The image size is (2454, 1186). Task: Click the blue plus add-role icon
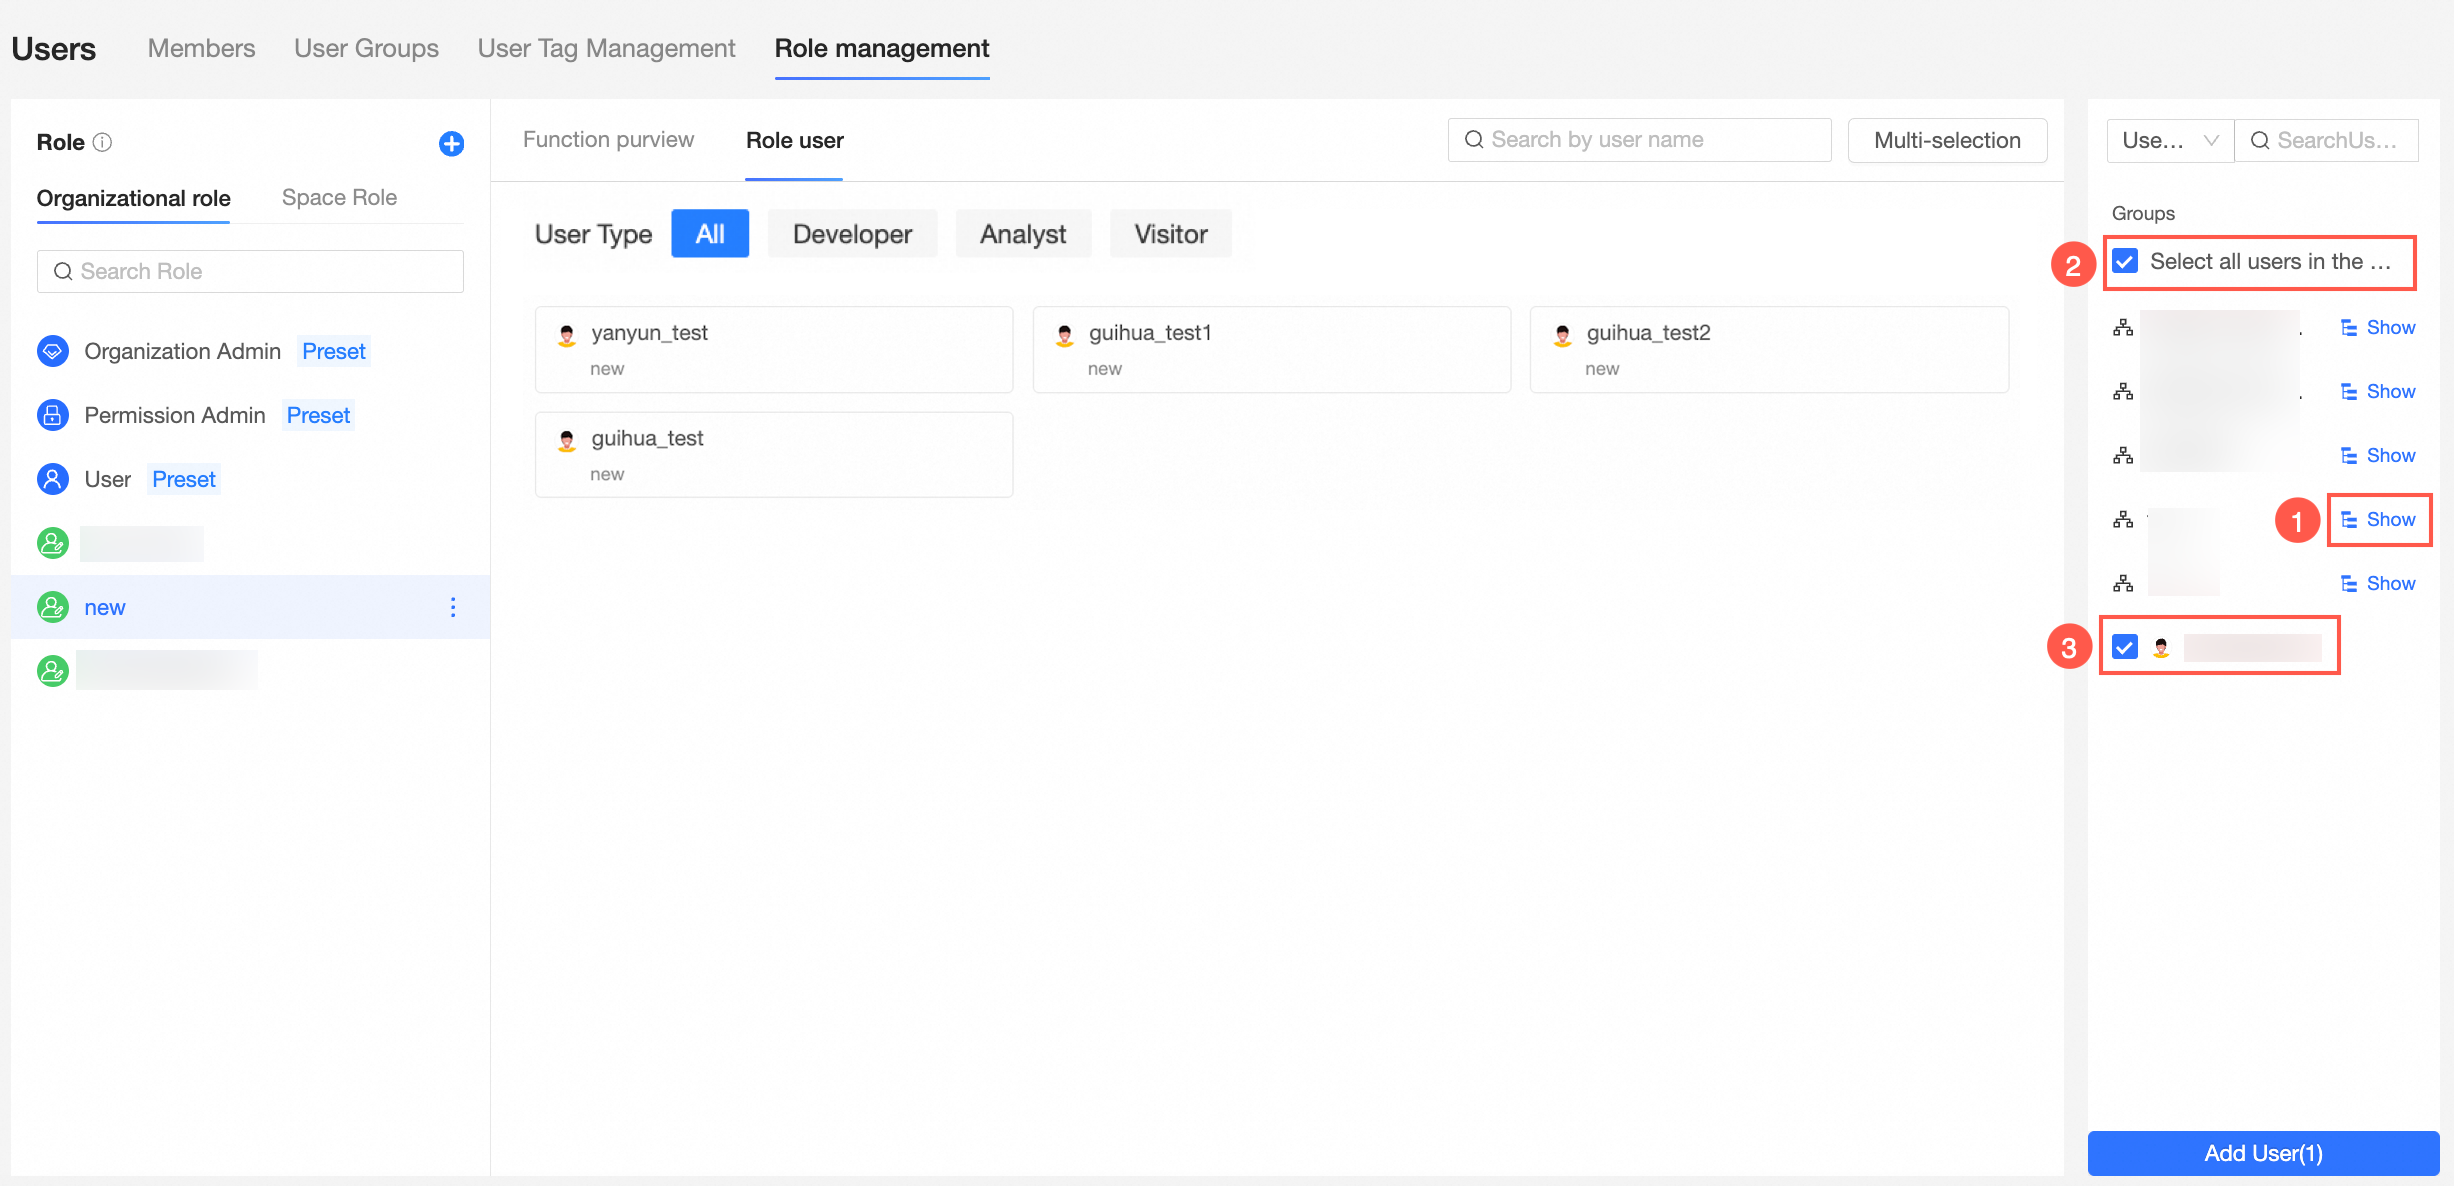[x=451, y=143]
